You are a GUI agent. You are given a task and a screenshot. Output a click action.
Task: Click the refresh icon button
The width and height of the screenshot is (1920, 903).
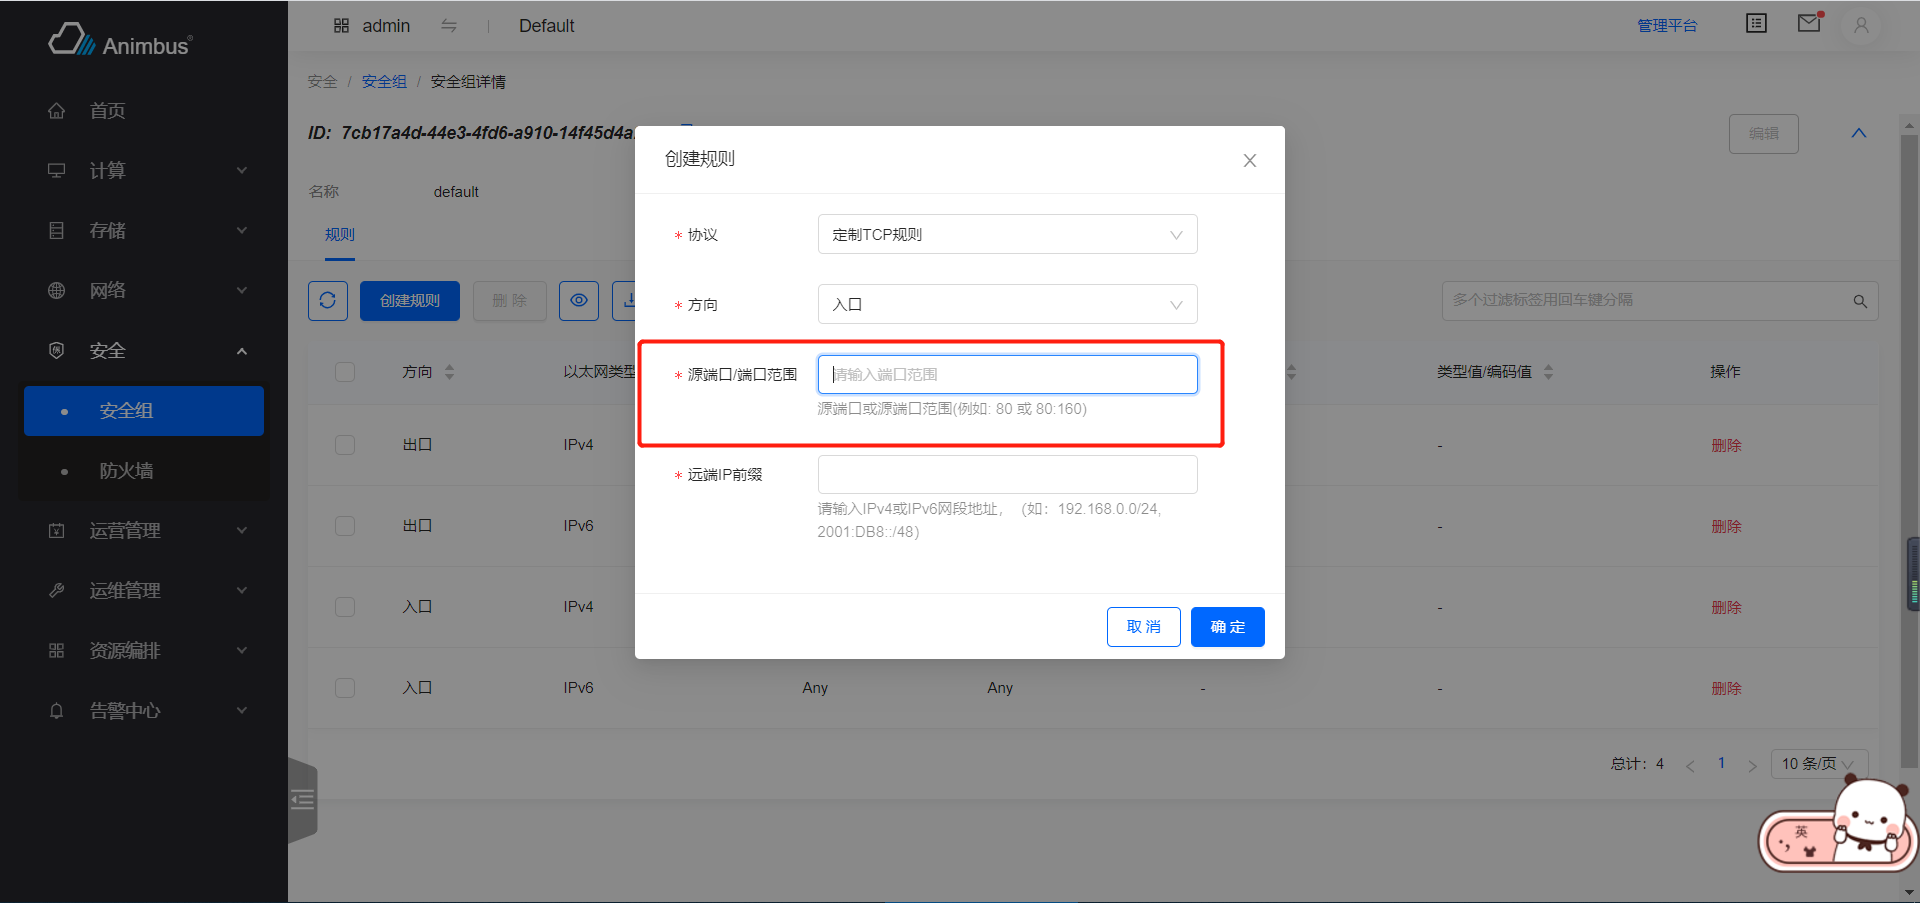(x=327, y=301)
